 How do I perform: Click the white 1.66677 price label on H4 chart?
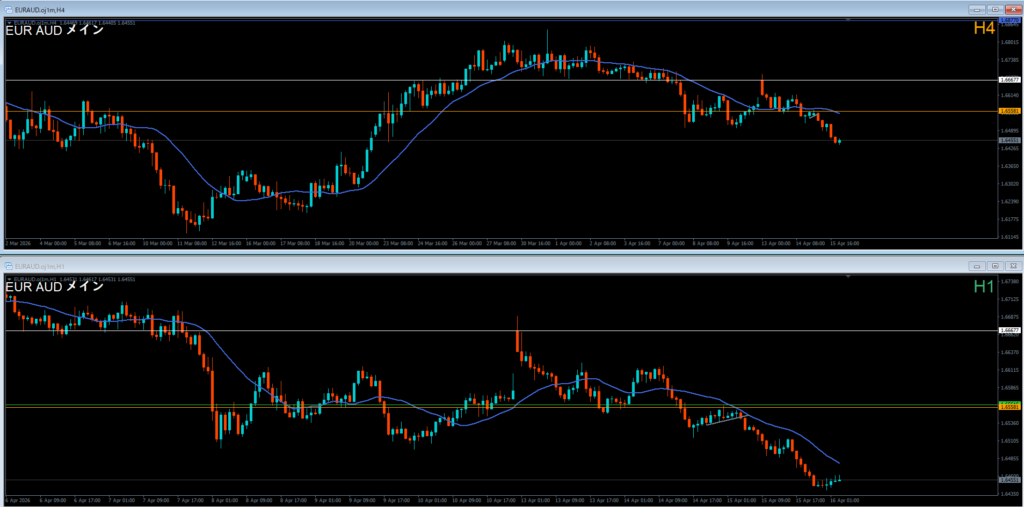(1009, 79)
